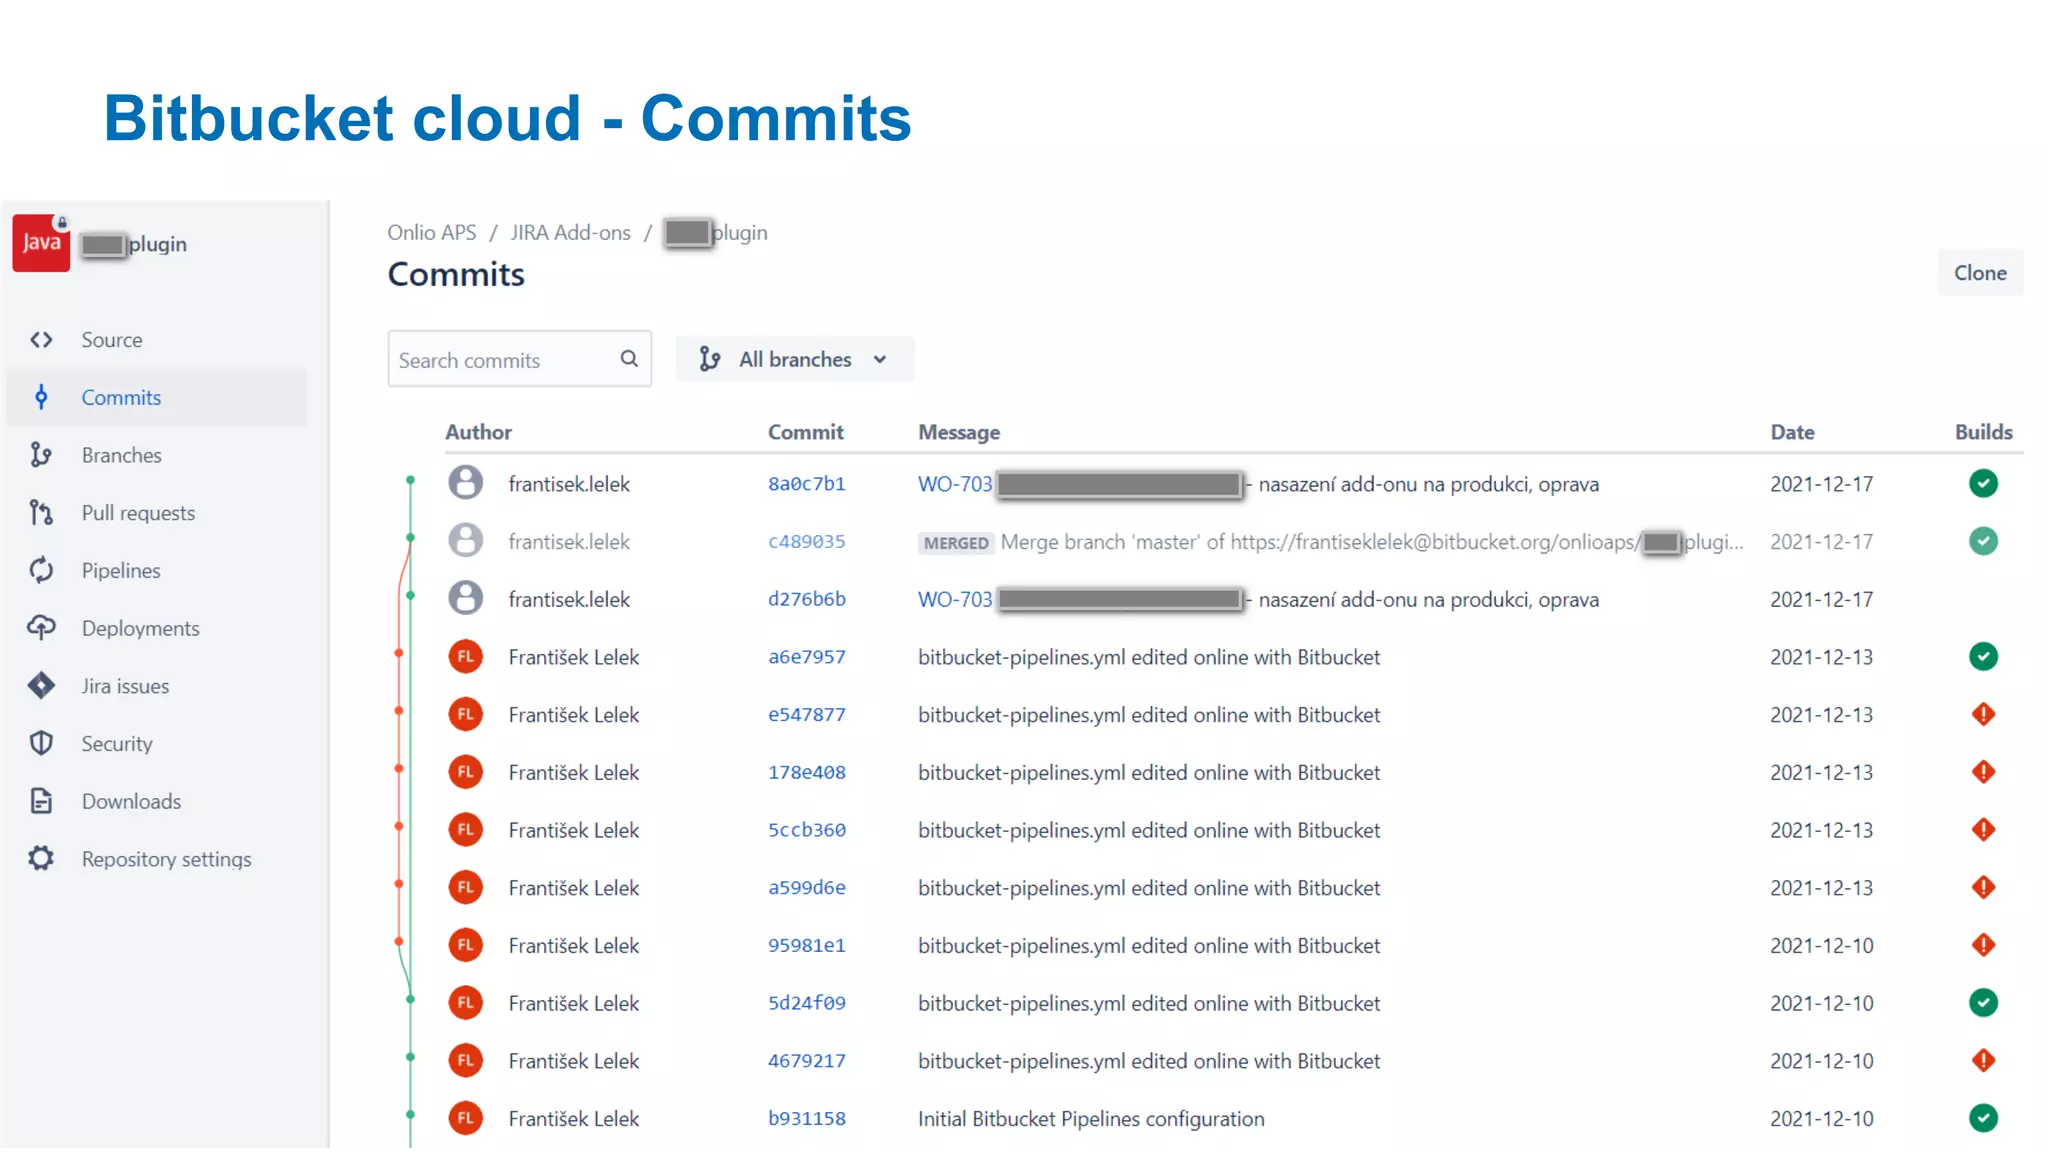Open Jira issues in sidebar
Screen dimensions: 2048x1152
(x=125, y=686)
